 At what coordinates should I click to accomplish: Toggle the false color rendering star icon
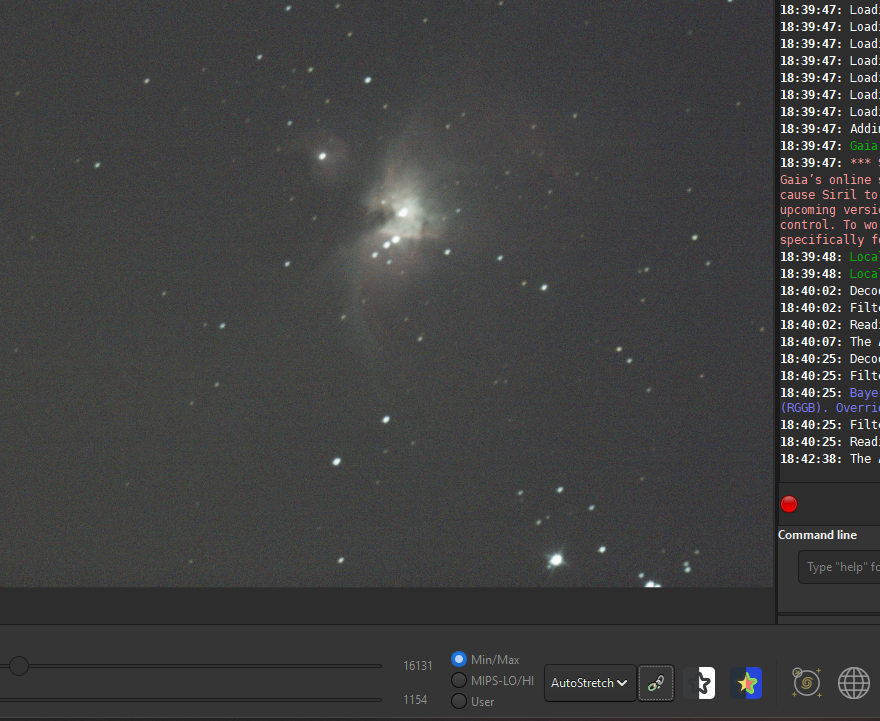(x=746, y=683)
